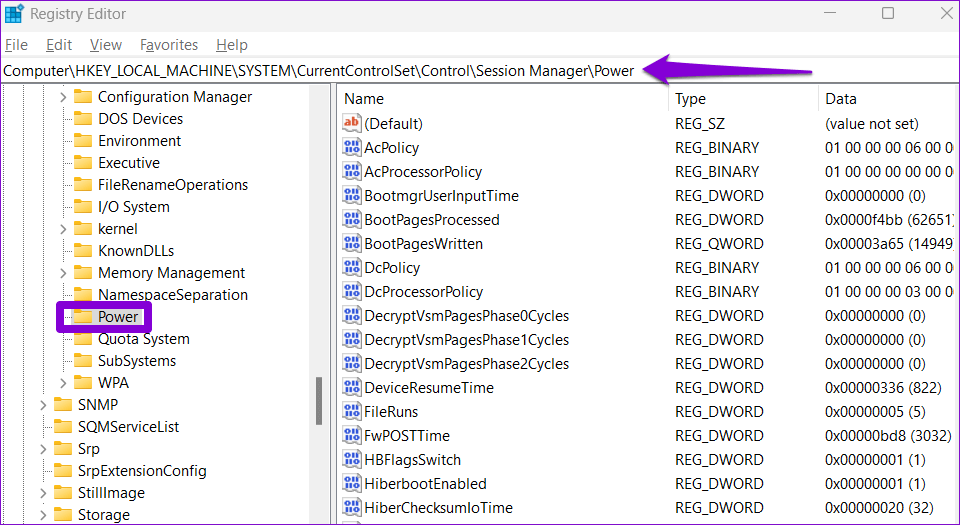Screen dimensions: 960x525
Task: Maximize the Registry Editor window
Action: coord(888,13)
